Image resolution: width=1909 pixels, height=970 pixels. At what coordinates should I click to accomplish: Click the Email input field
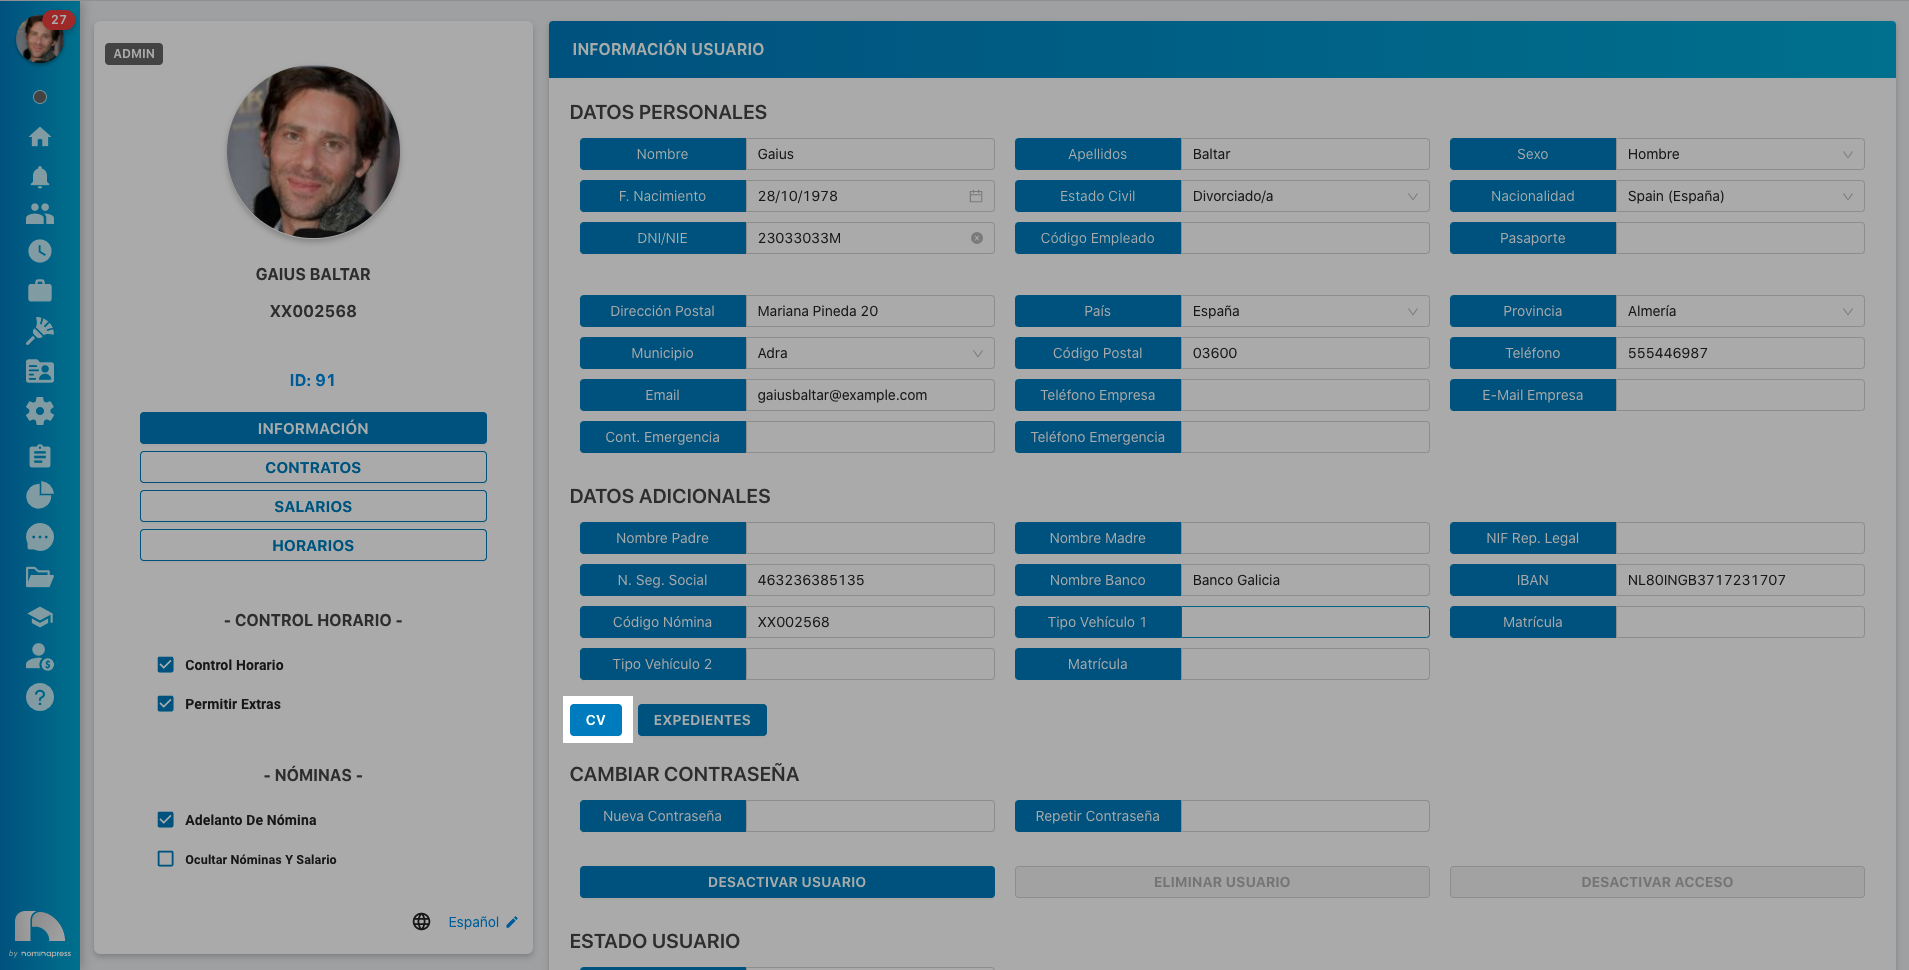tap(870, 395)
